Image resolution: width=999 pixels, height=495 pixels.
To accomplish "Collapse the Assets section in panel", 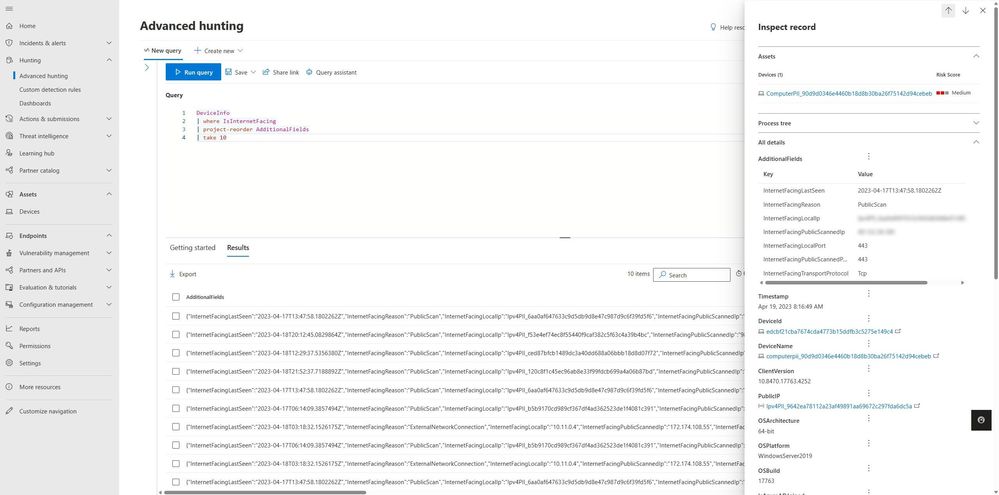I will pyautogui.click(x=975, y=57).
